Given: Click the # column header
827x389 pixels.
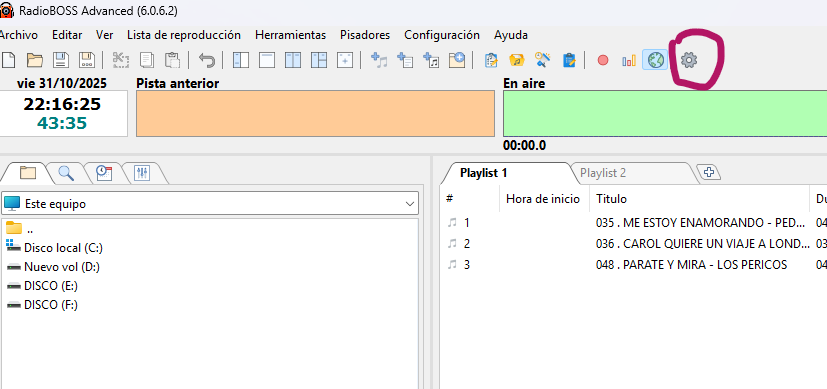Looking at the screenshot, I should 470,199.
